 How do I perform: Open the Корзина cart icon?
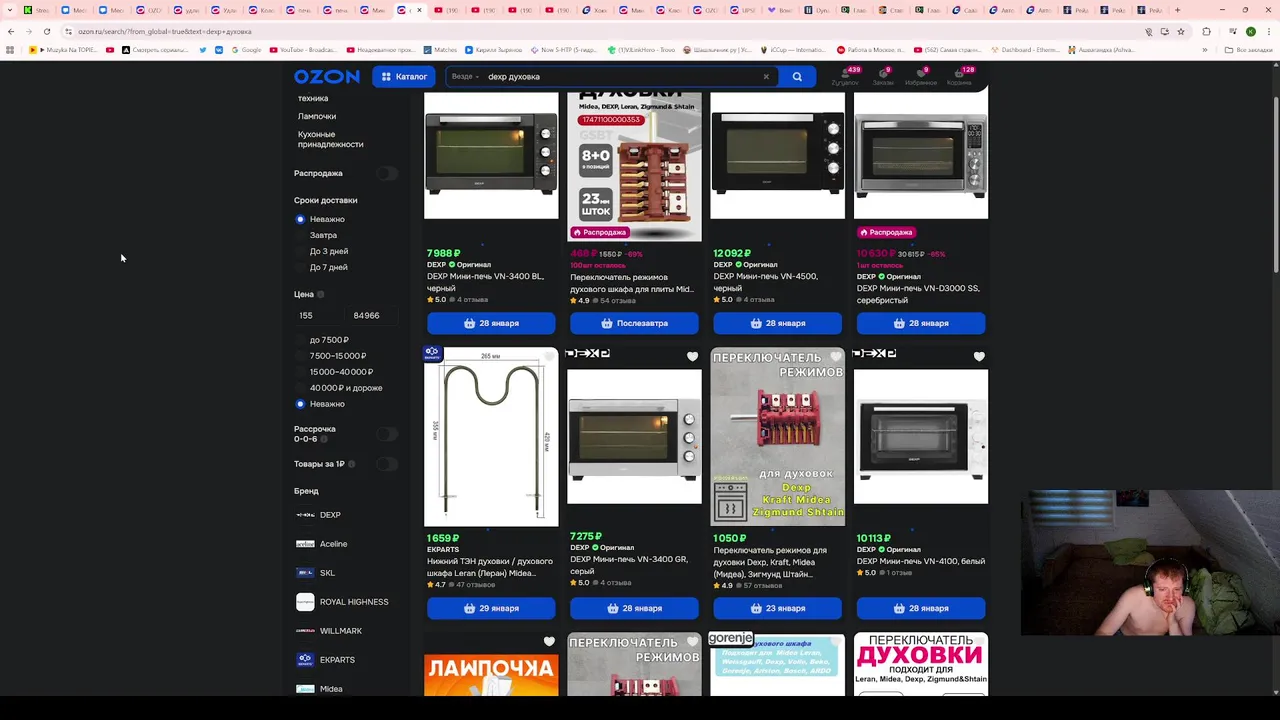click(958, 77)
